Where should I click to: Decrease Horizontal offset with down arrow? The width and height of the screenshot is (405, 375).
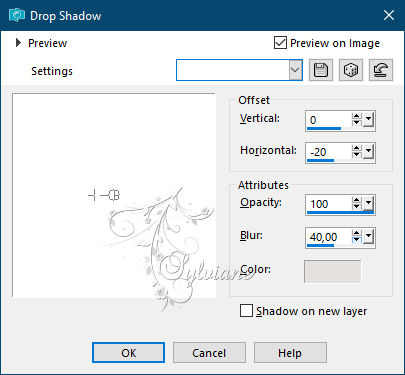pyautogui.click(x=356, y=155)
